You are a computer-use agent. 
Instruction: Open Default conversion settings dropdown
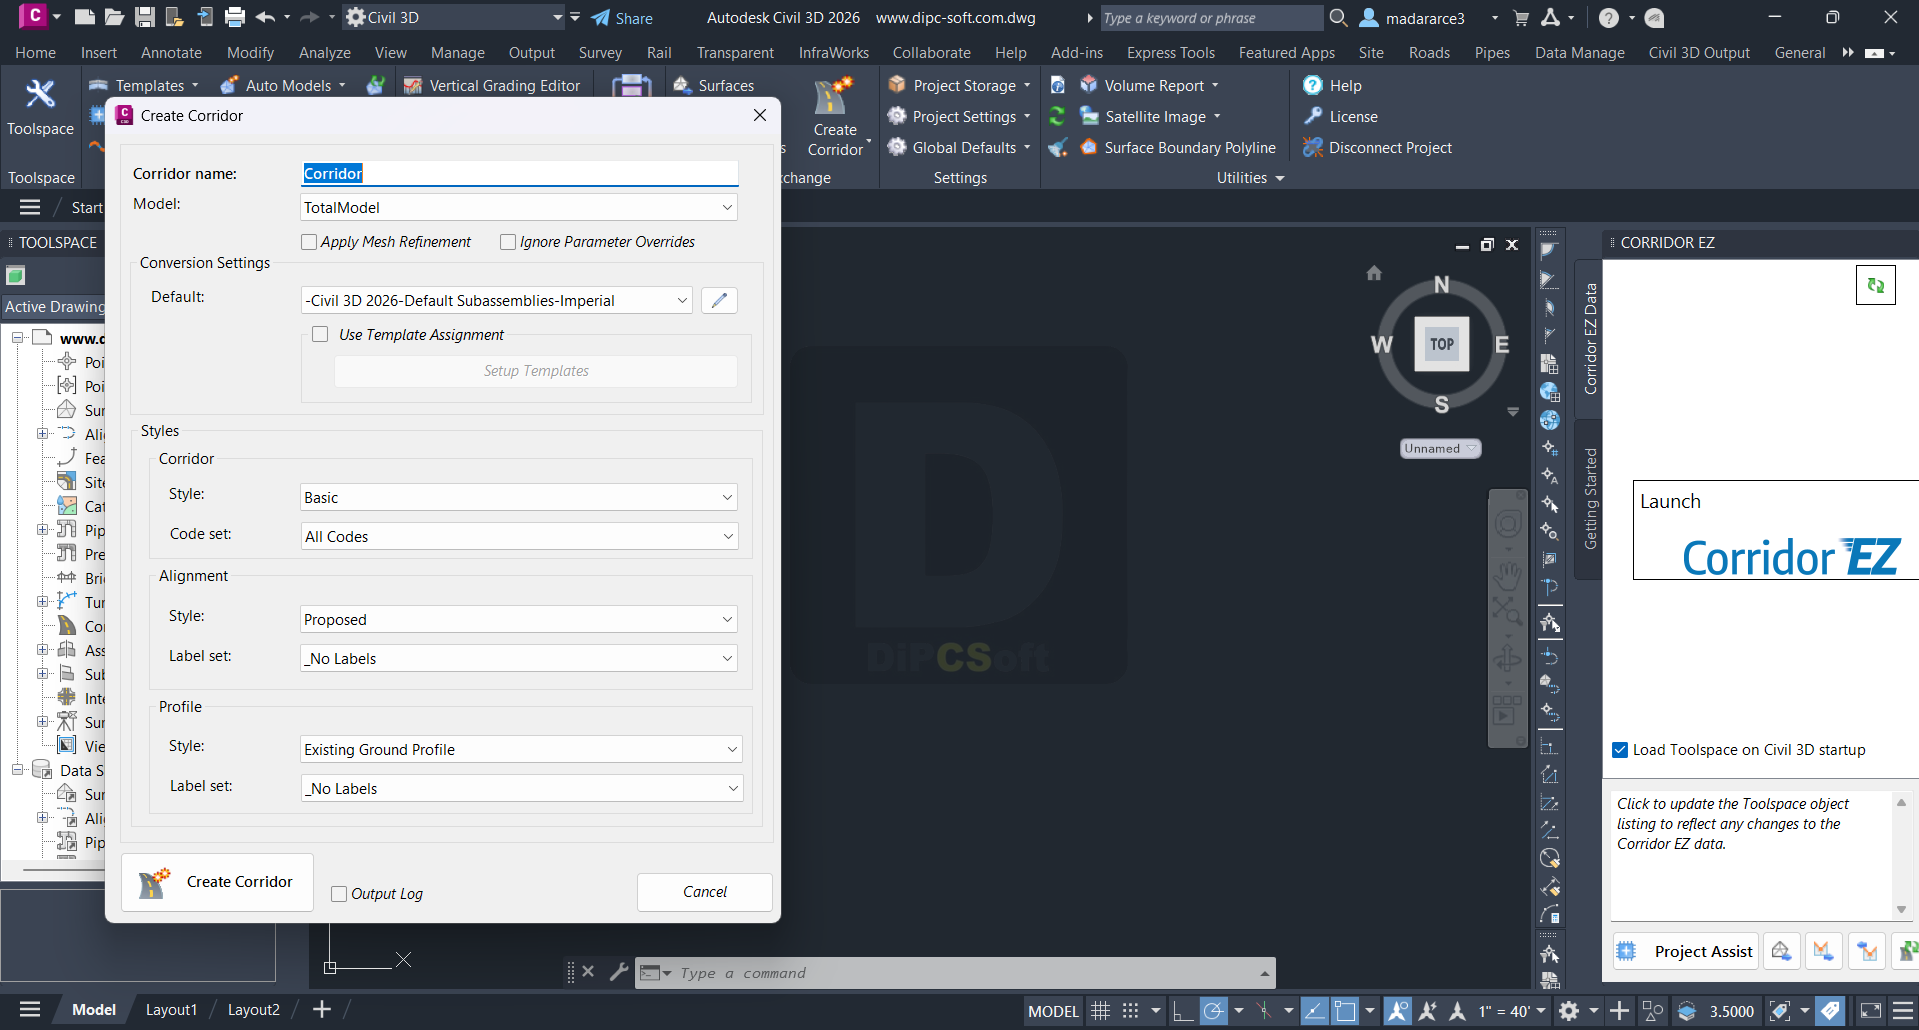[x=497, y=300]
